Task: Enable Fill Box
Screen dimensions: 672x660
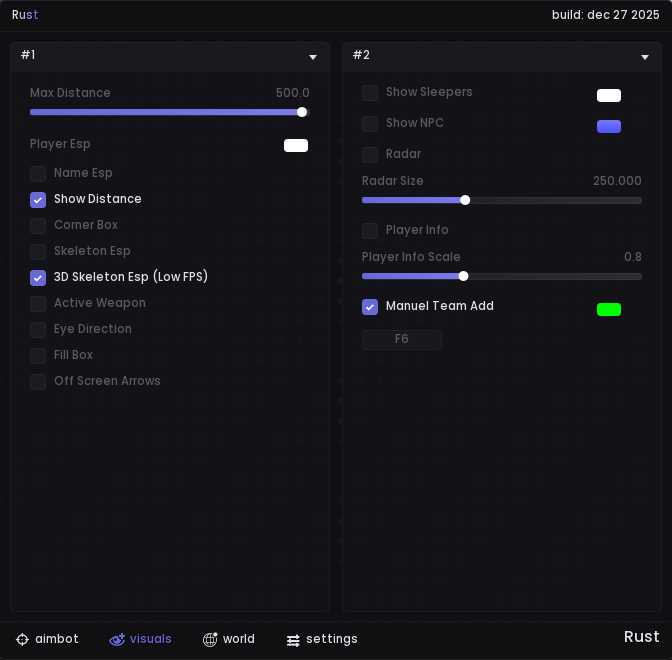Action: [38, 356]
